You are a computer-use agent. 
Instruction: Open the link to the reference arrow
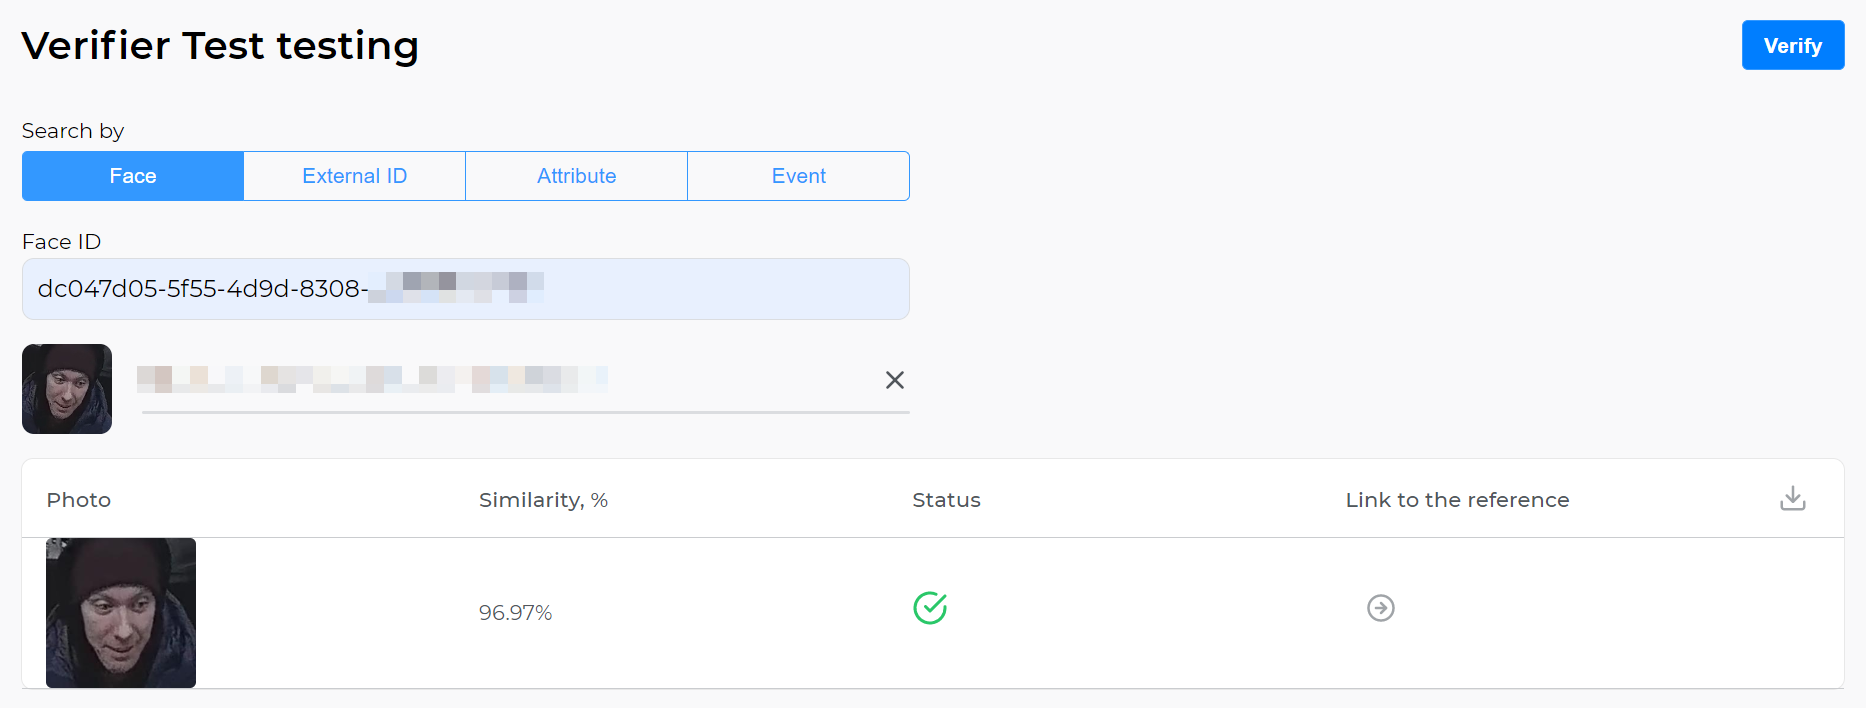click(x=1380, y=607)
